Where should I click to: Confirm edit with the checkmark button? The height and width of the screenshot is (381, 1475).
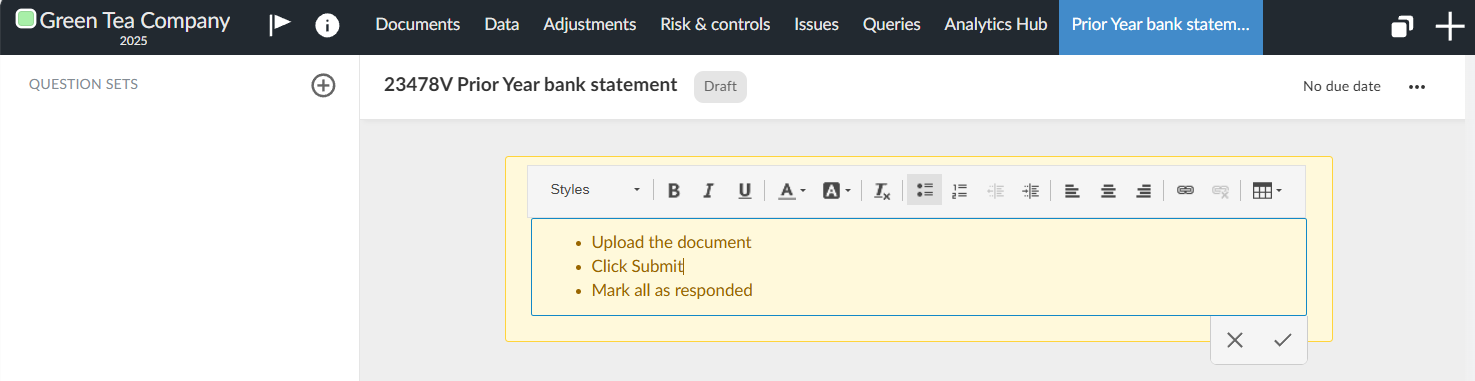1283,340
